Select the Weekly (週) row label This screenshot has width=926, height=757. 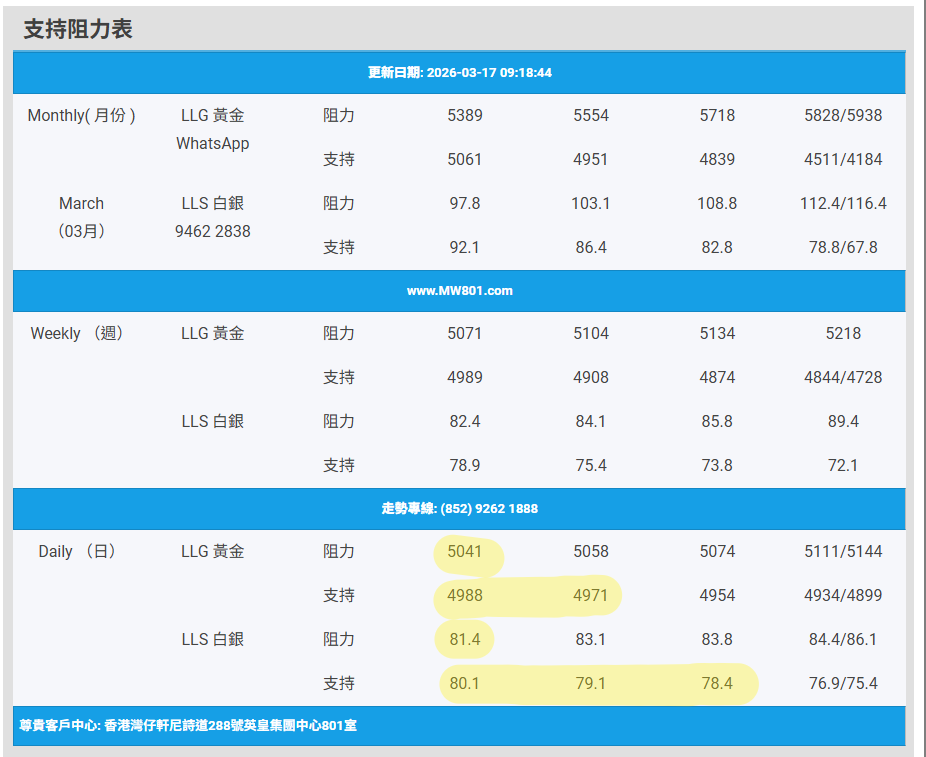(x=77, y=334)
